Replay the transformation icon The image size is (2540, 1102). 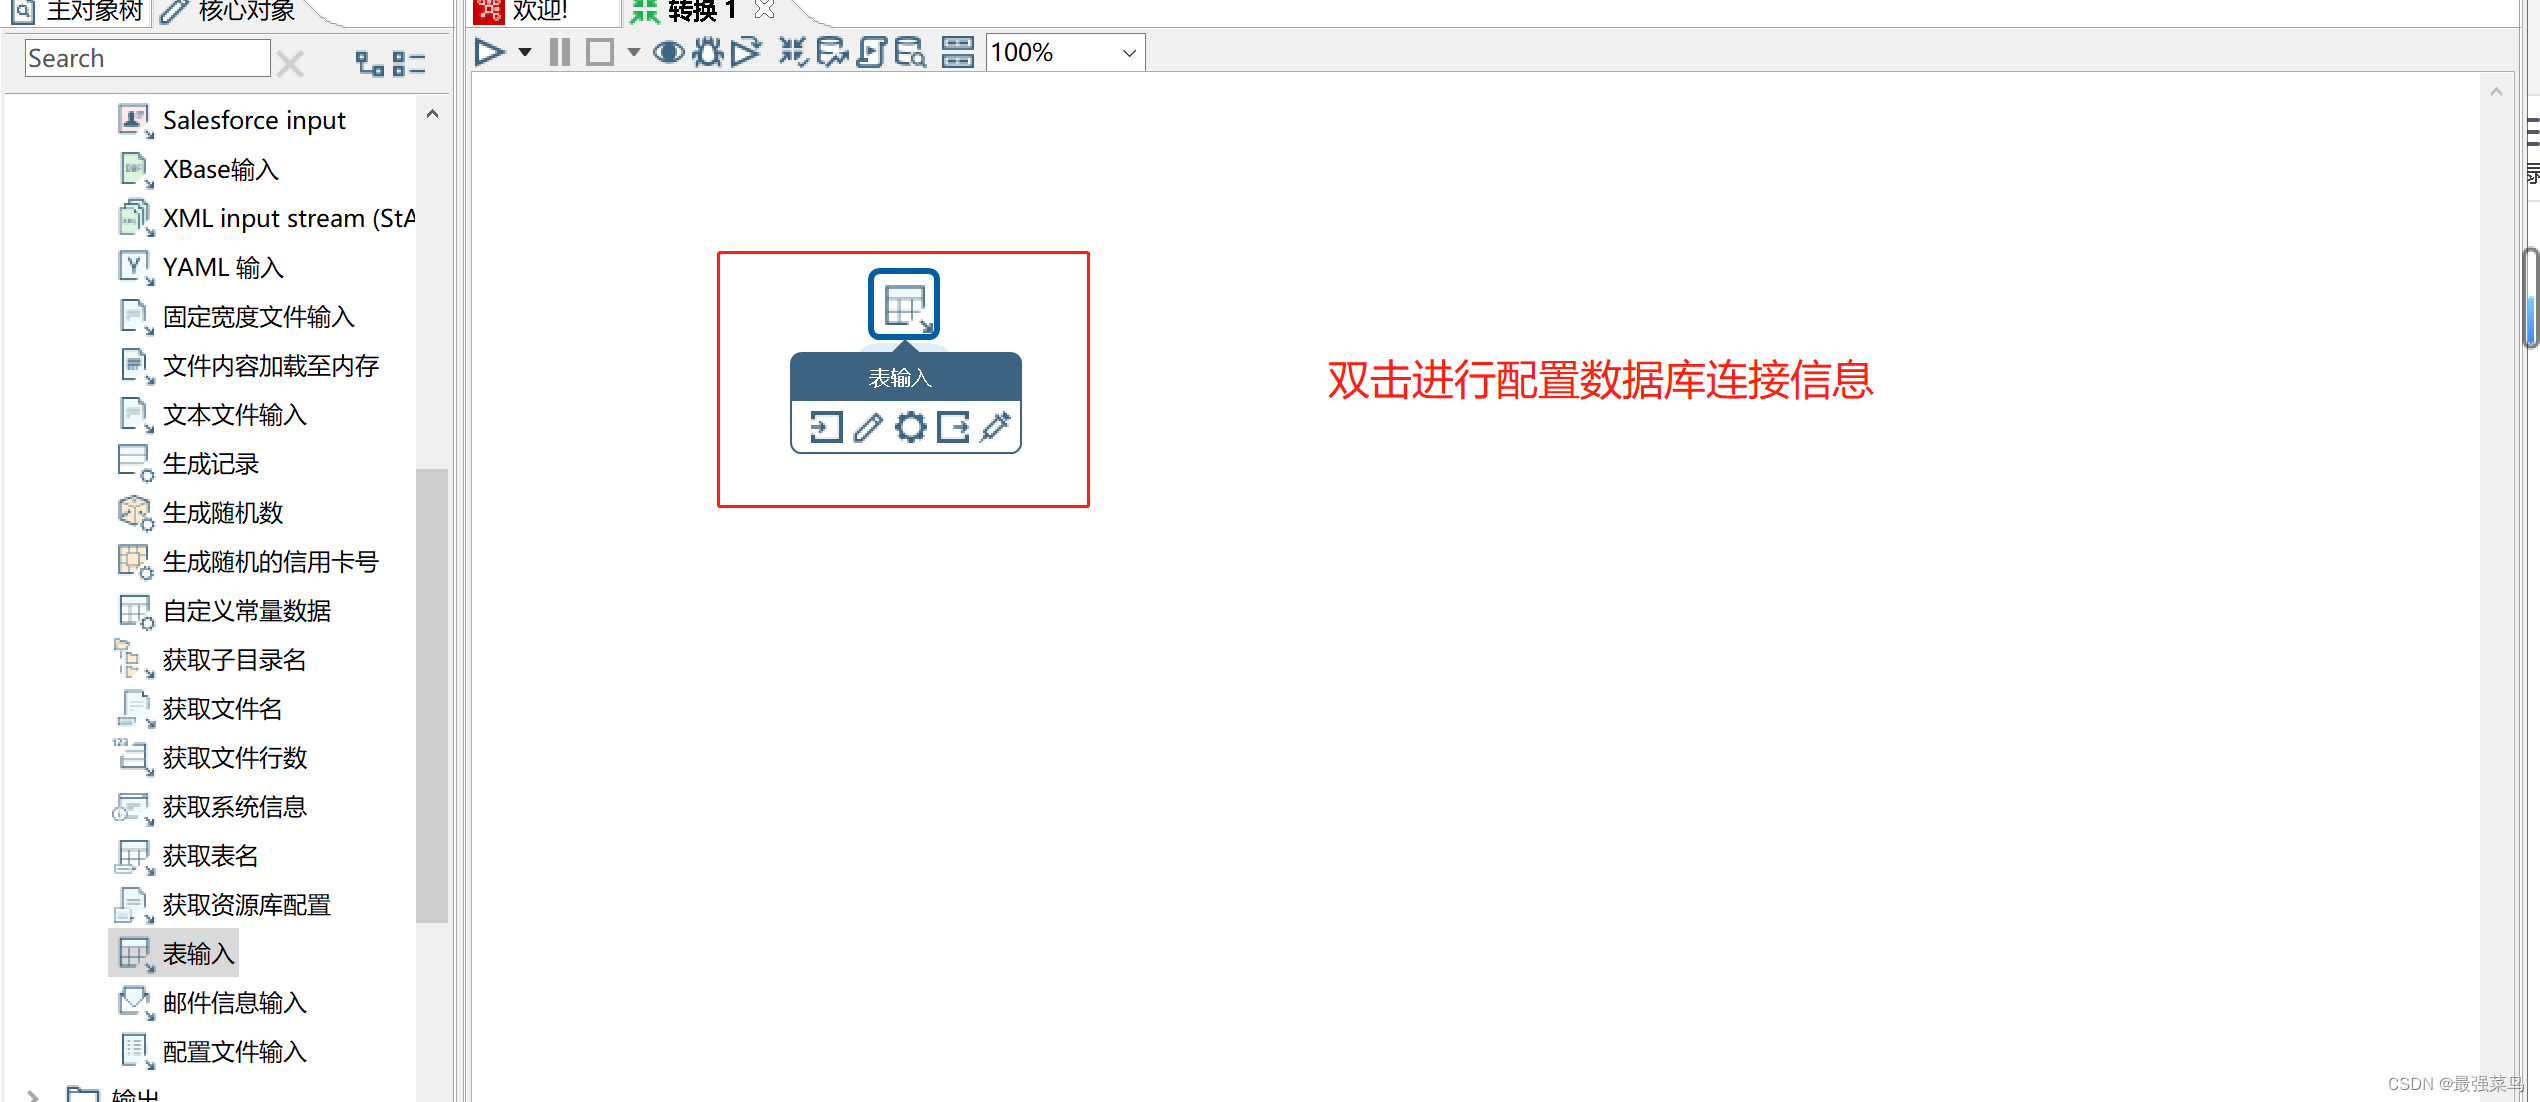(x=746, y=52)
